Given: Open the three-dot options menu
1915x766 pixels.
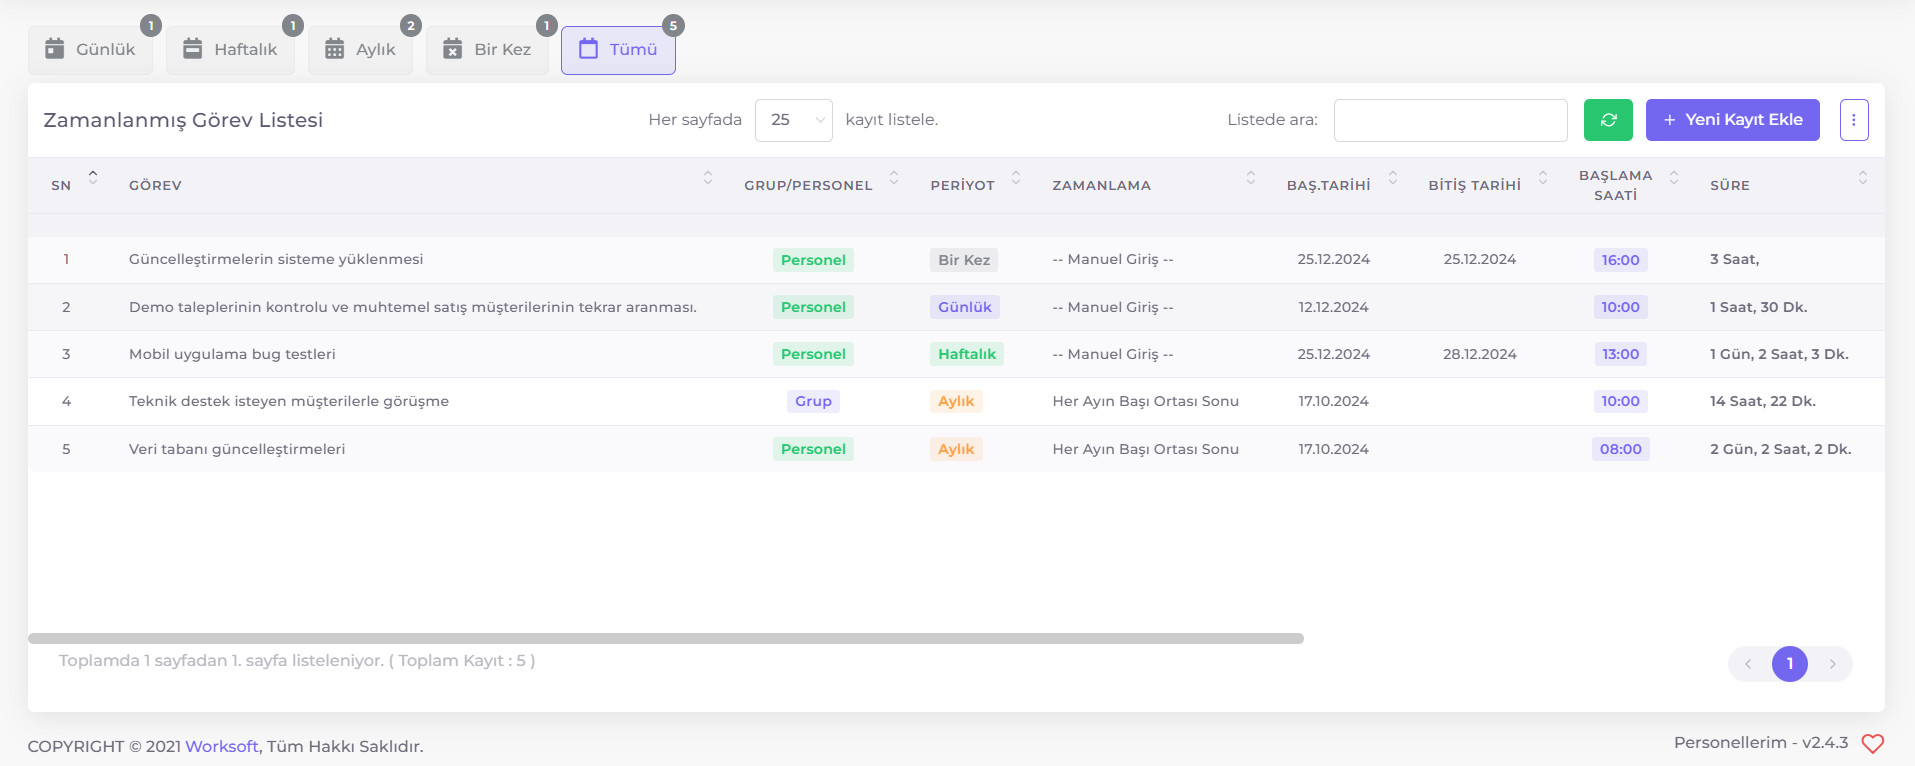Looking at the screenshot, I should (x=1854, y=120).
